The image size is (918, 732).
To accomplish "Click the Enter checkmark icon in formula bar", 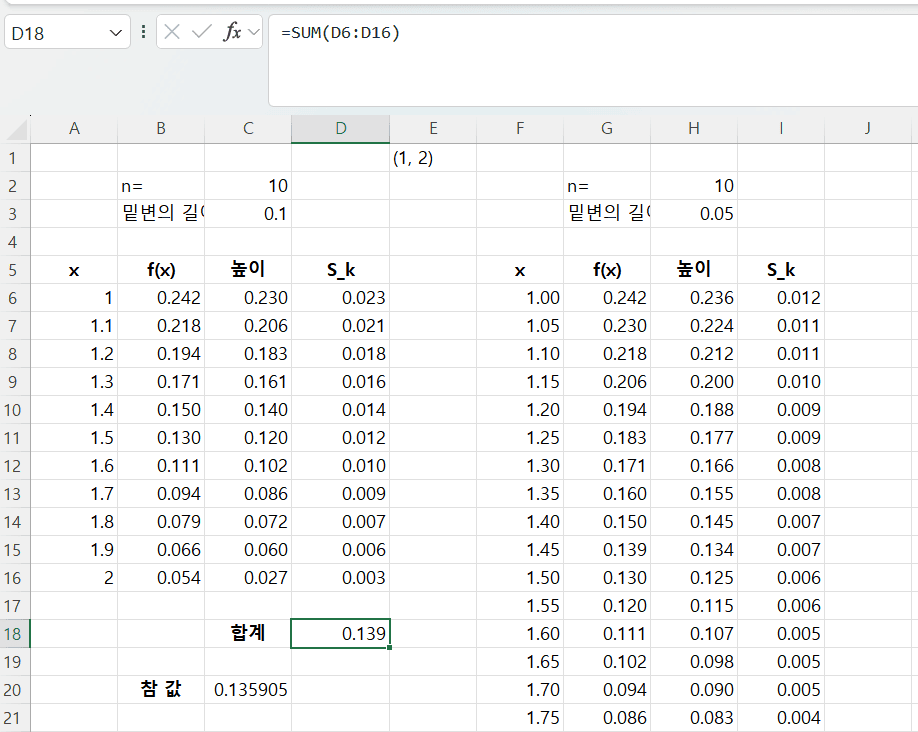I will coord(201,32).
